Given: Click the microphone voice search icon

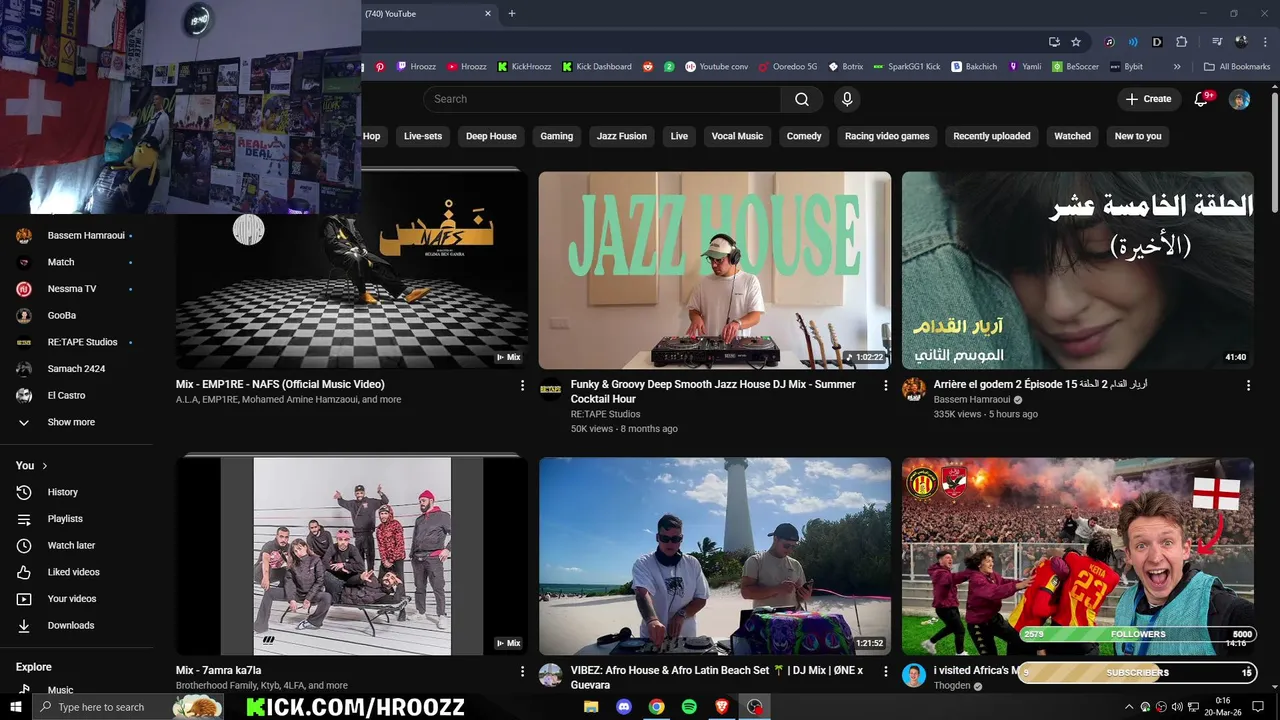Looking at the screenshot, I should click(847, 99).
